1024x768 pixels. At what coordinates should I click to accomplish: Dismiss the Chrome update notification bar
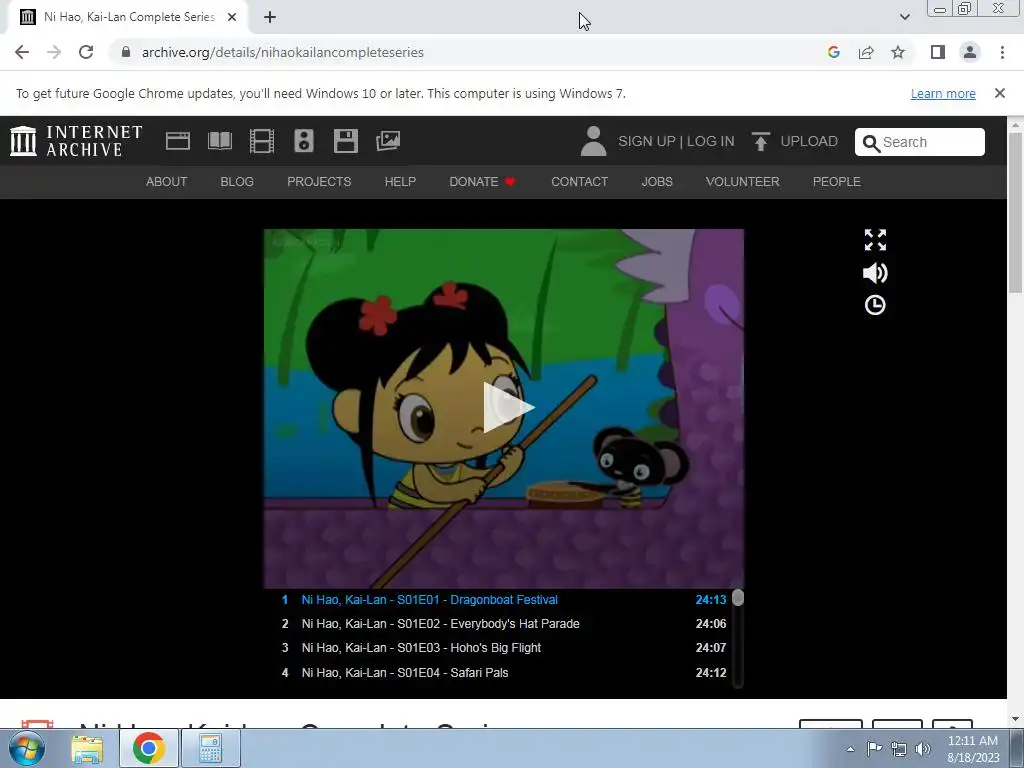point(1000,93)
